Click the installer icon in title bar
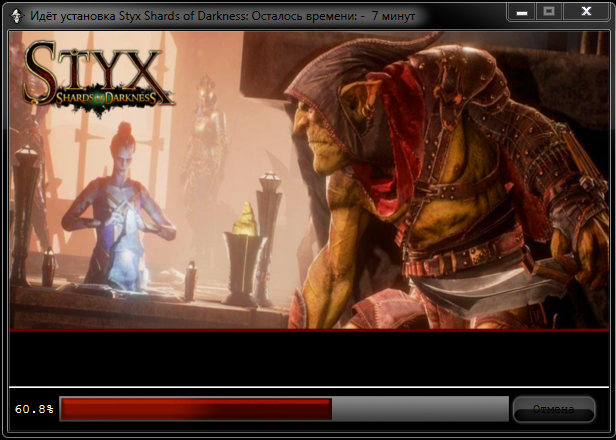Image resolution: width=616 pixels, height=440 pixels. [x=16, y=16]
